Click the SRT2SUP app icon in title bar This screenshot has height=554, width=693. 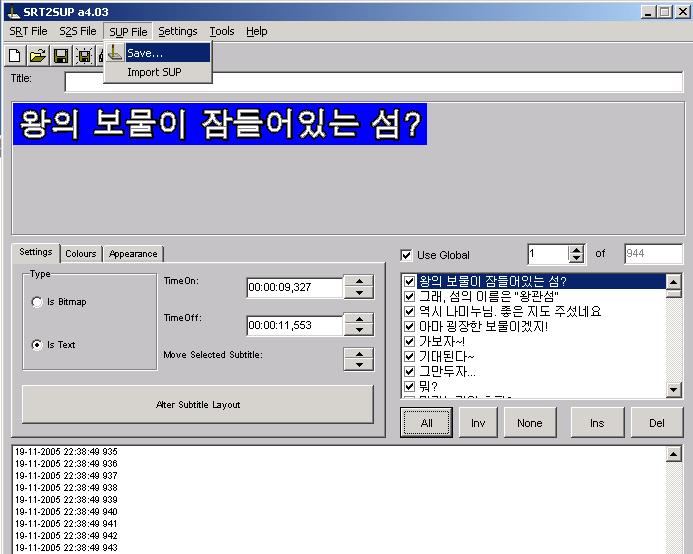tap(14, 12)
